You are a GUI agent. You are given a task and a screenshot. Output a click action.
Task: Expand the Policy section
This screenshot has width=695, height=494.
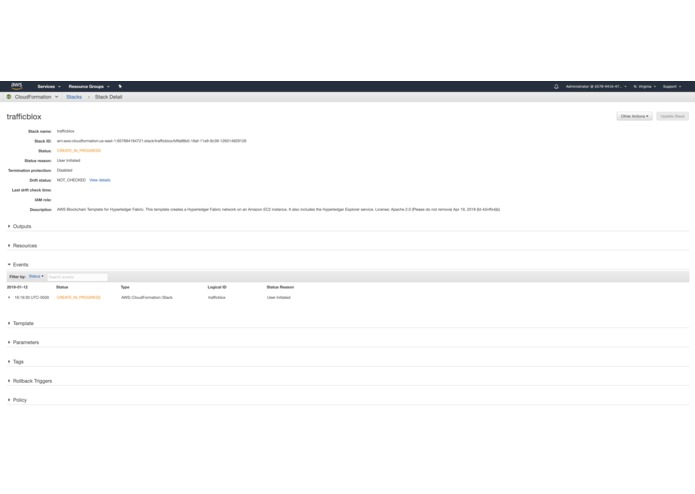tap(17, 400)
